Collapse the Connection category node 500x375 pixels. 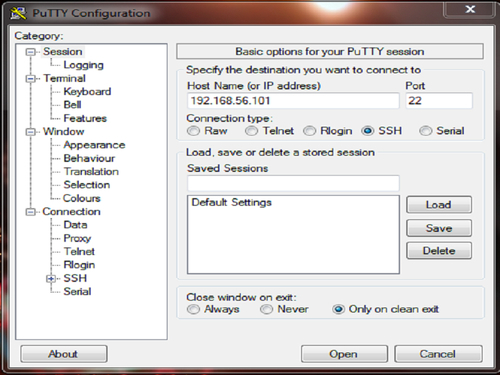(x=31, y=212)
